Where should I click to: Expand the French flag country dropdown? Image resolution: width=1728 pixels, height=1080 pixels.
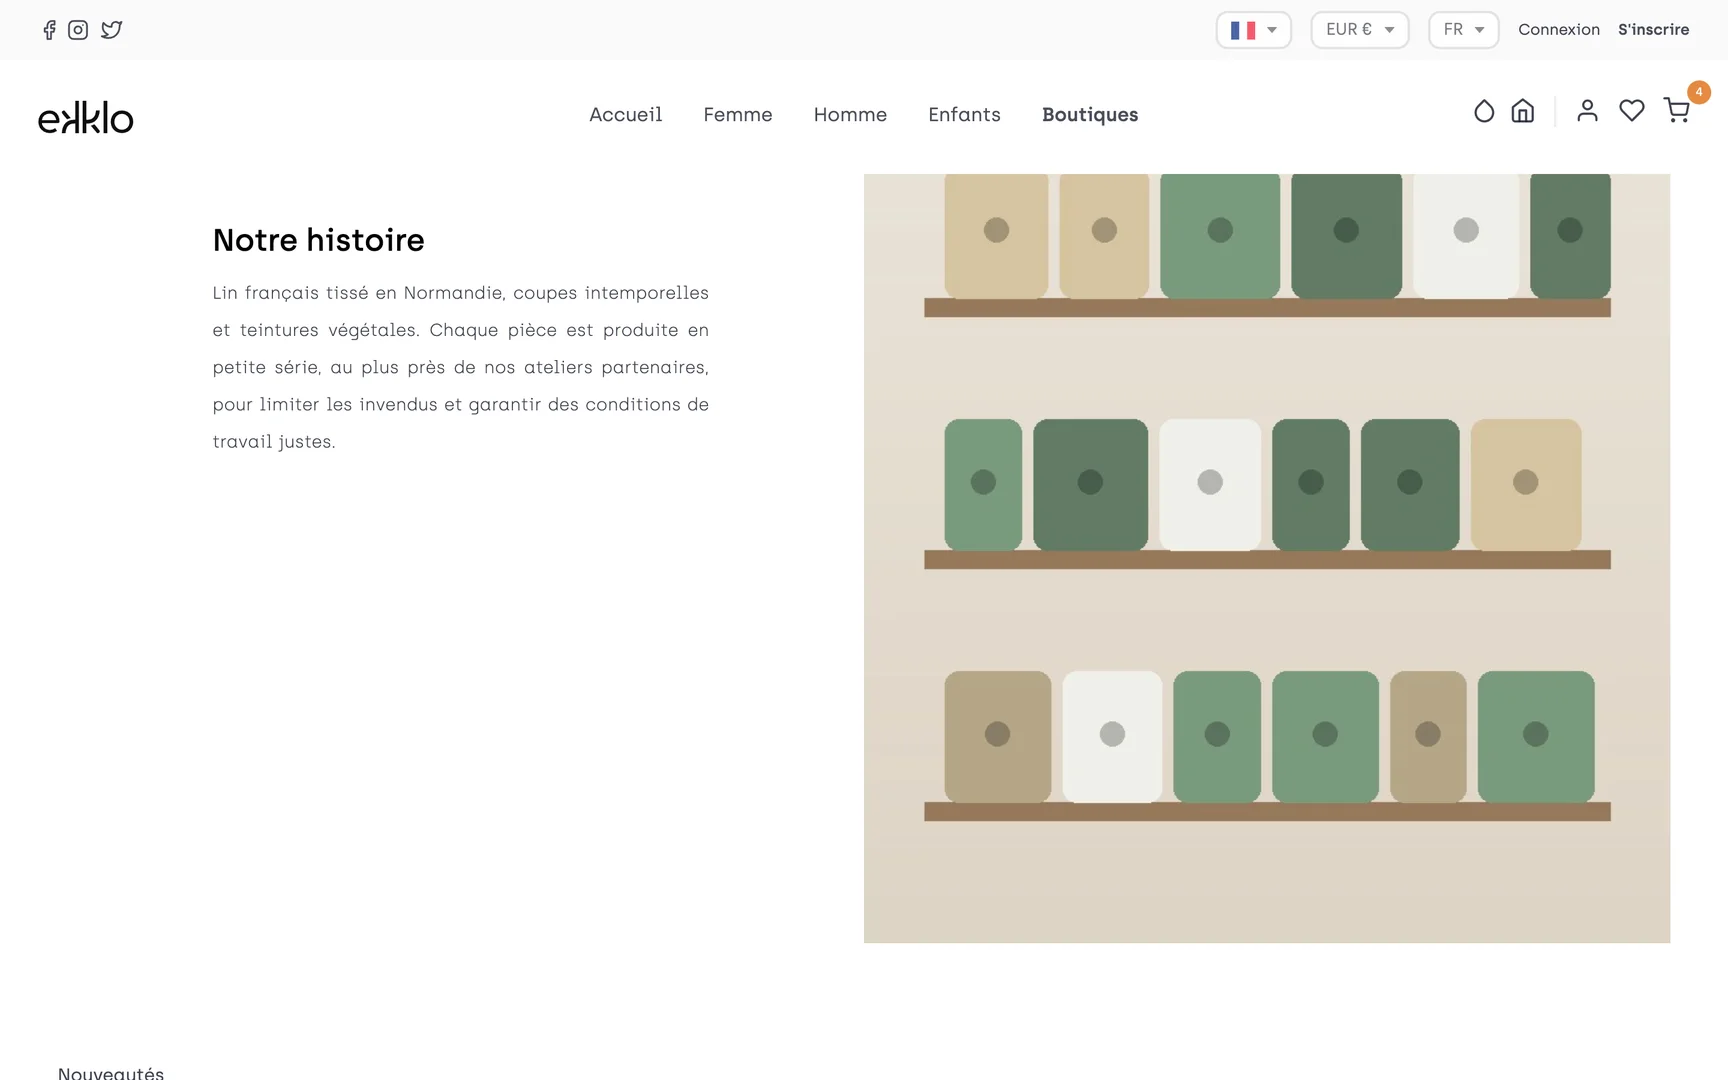(x=1254, y=30)
